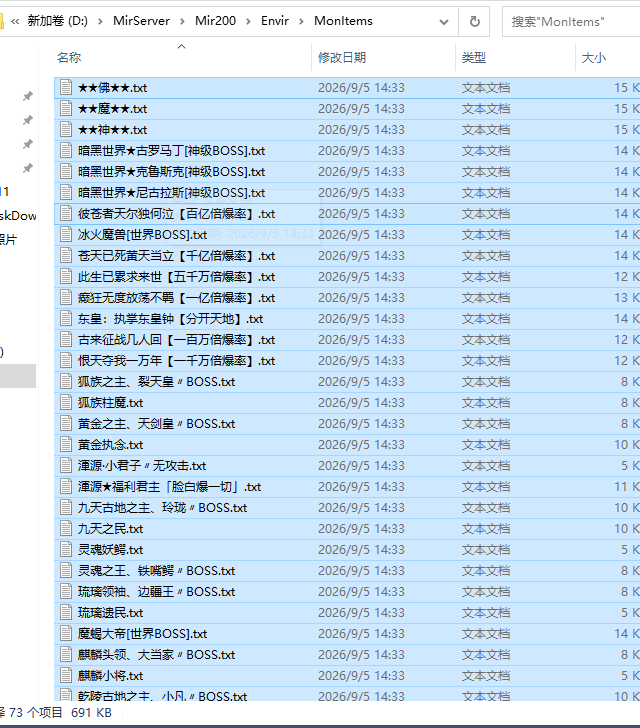Click the MonItems breadcrumb segment

click(x=343, y=21)
